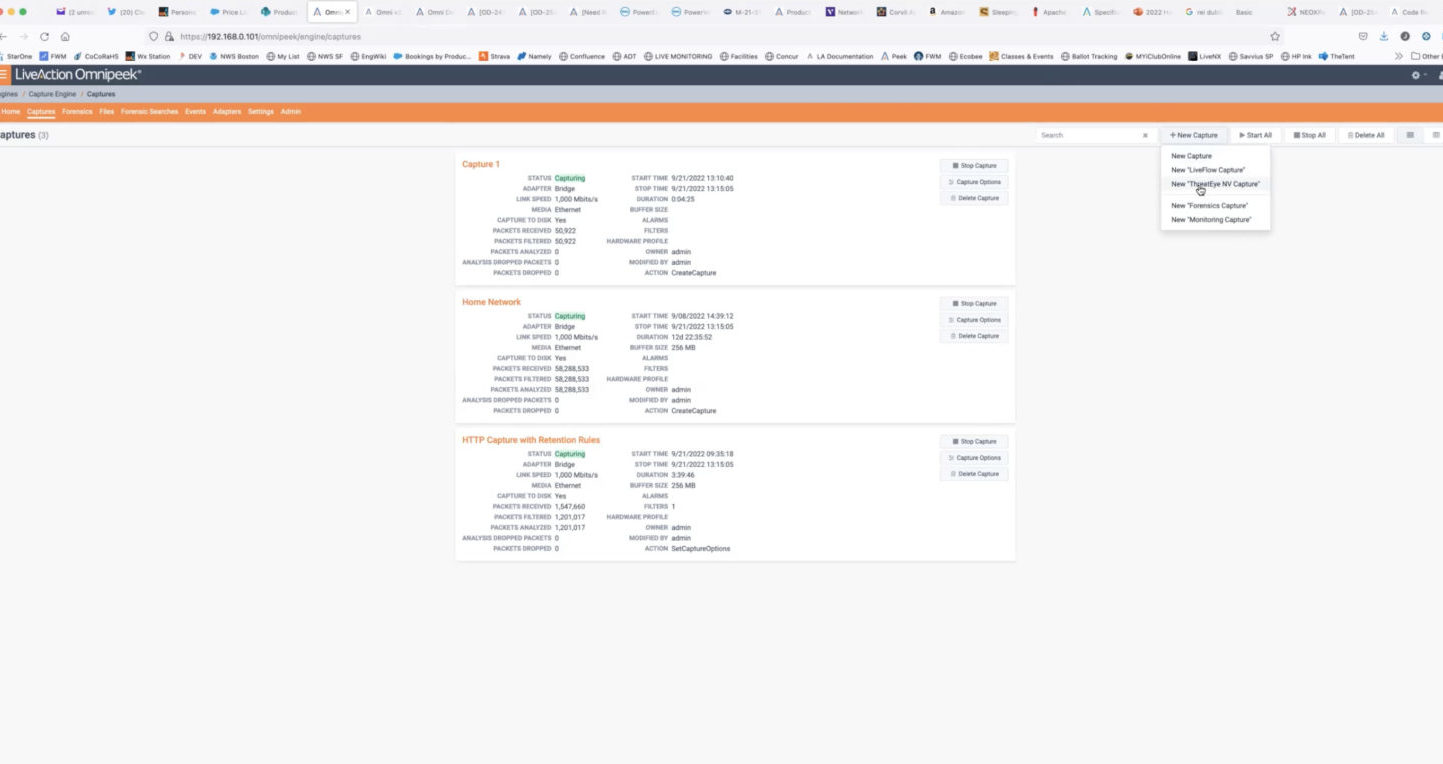Open the Forensics navigation tab
The height and width of the screenshot is (764, 1443).
click(77, 112)
